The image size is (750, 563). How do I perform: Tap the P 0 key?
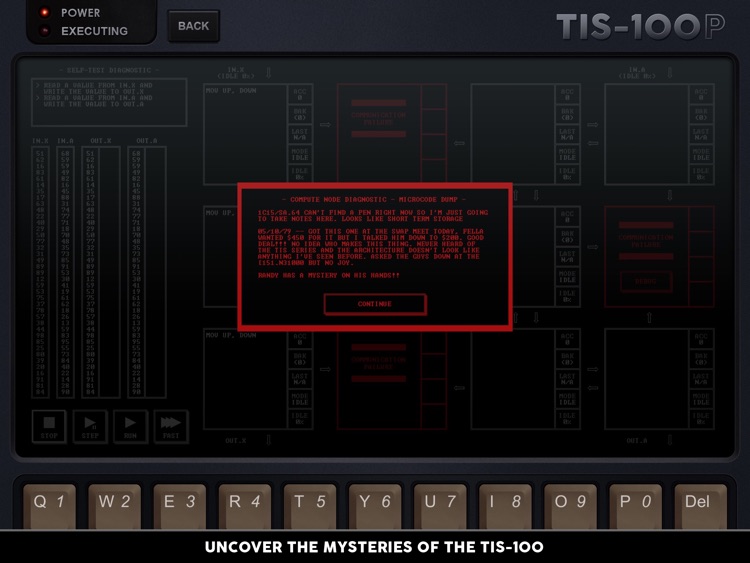click(635, 506)
